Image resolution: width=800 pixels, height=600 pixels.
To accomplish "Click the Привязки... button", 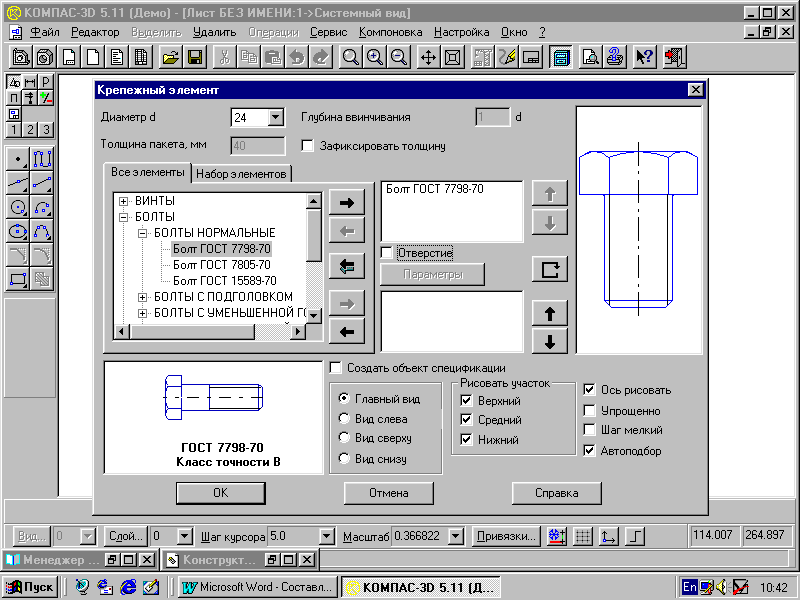I will 506,536.
